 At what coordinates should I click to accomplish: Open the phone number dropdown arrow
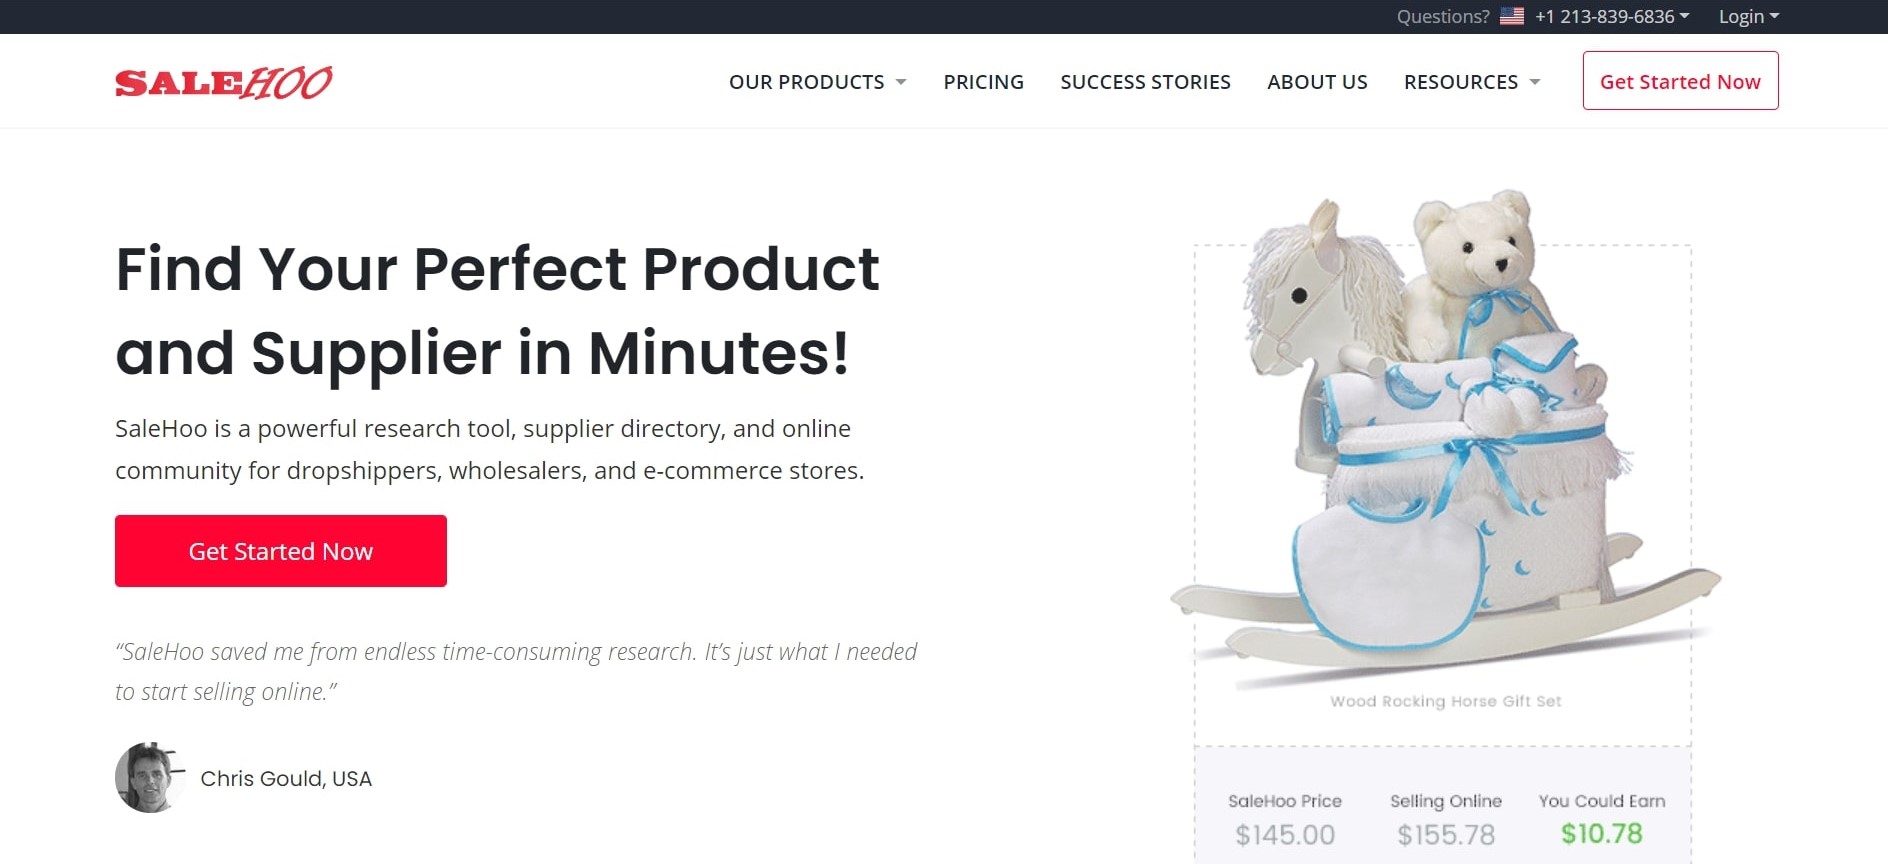pyautogui.click(x=1685, y=16)
